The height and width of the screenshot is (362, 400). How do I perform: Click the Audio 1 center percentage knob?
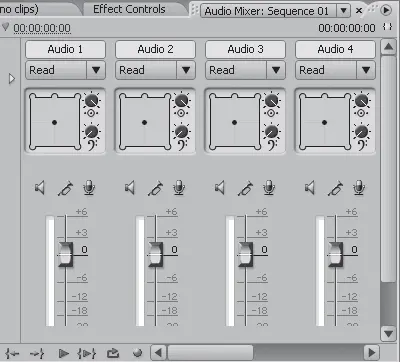pos(91,100)
